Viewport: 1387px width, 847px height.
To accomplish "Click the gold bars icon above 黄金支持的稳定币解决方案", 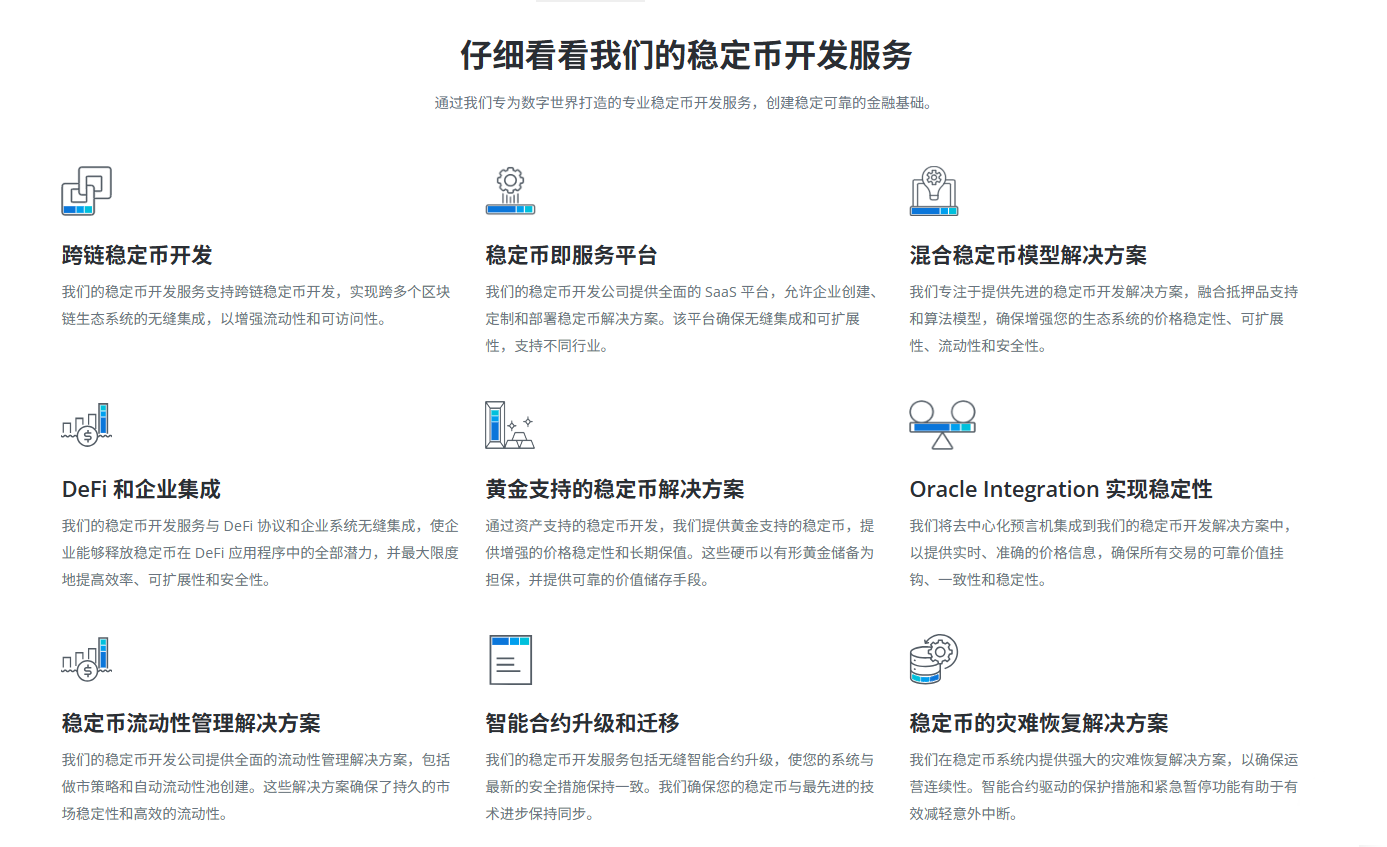I will [510, 425].
